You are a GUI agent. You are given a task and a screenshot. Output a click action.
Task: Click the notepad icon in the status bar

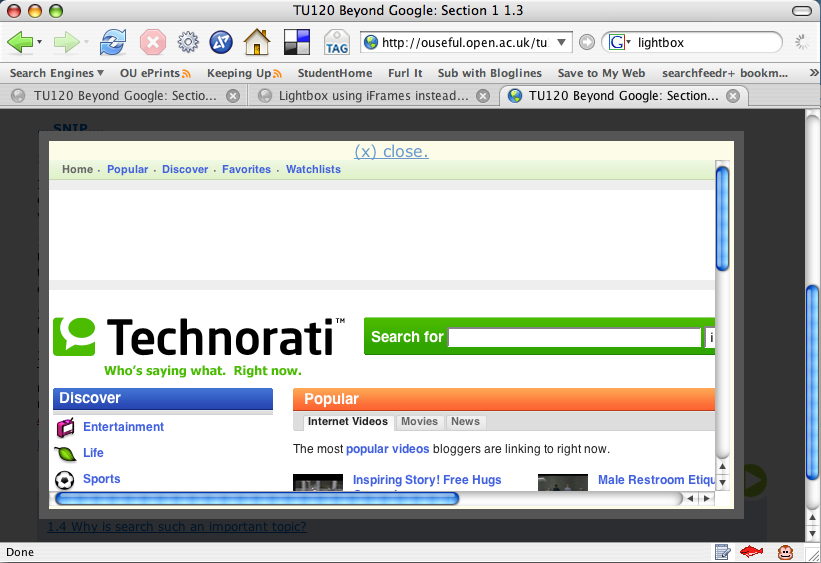pos(722,552)
